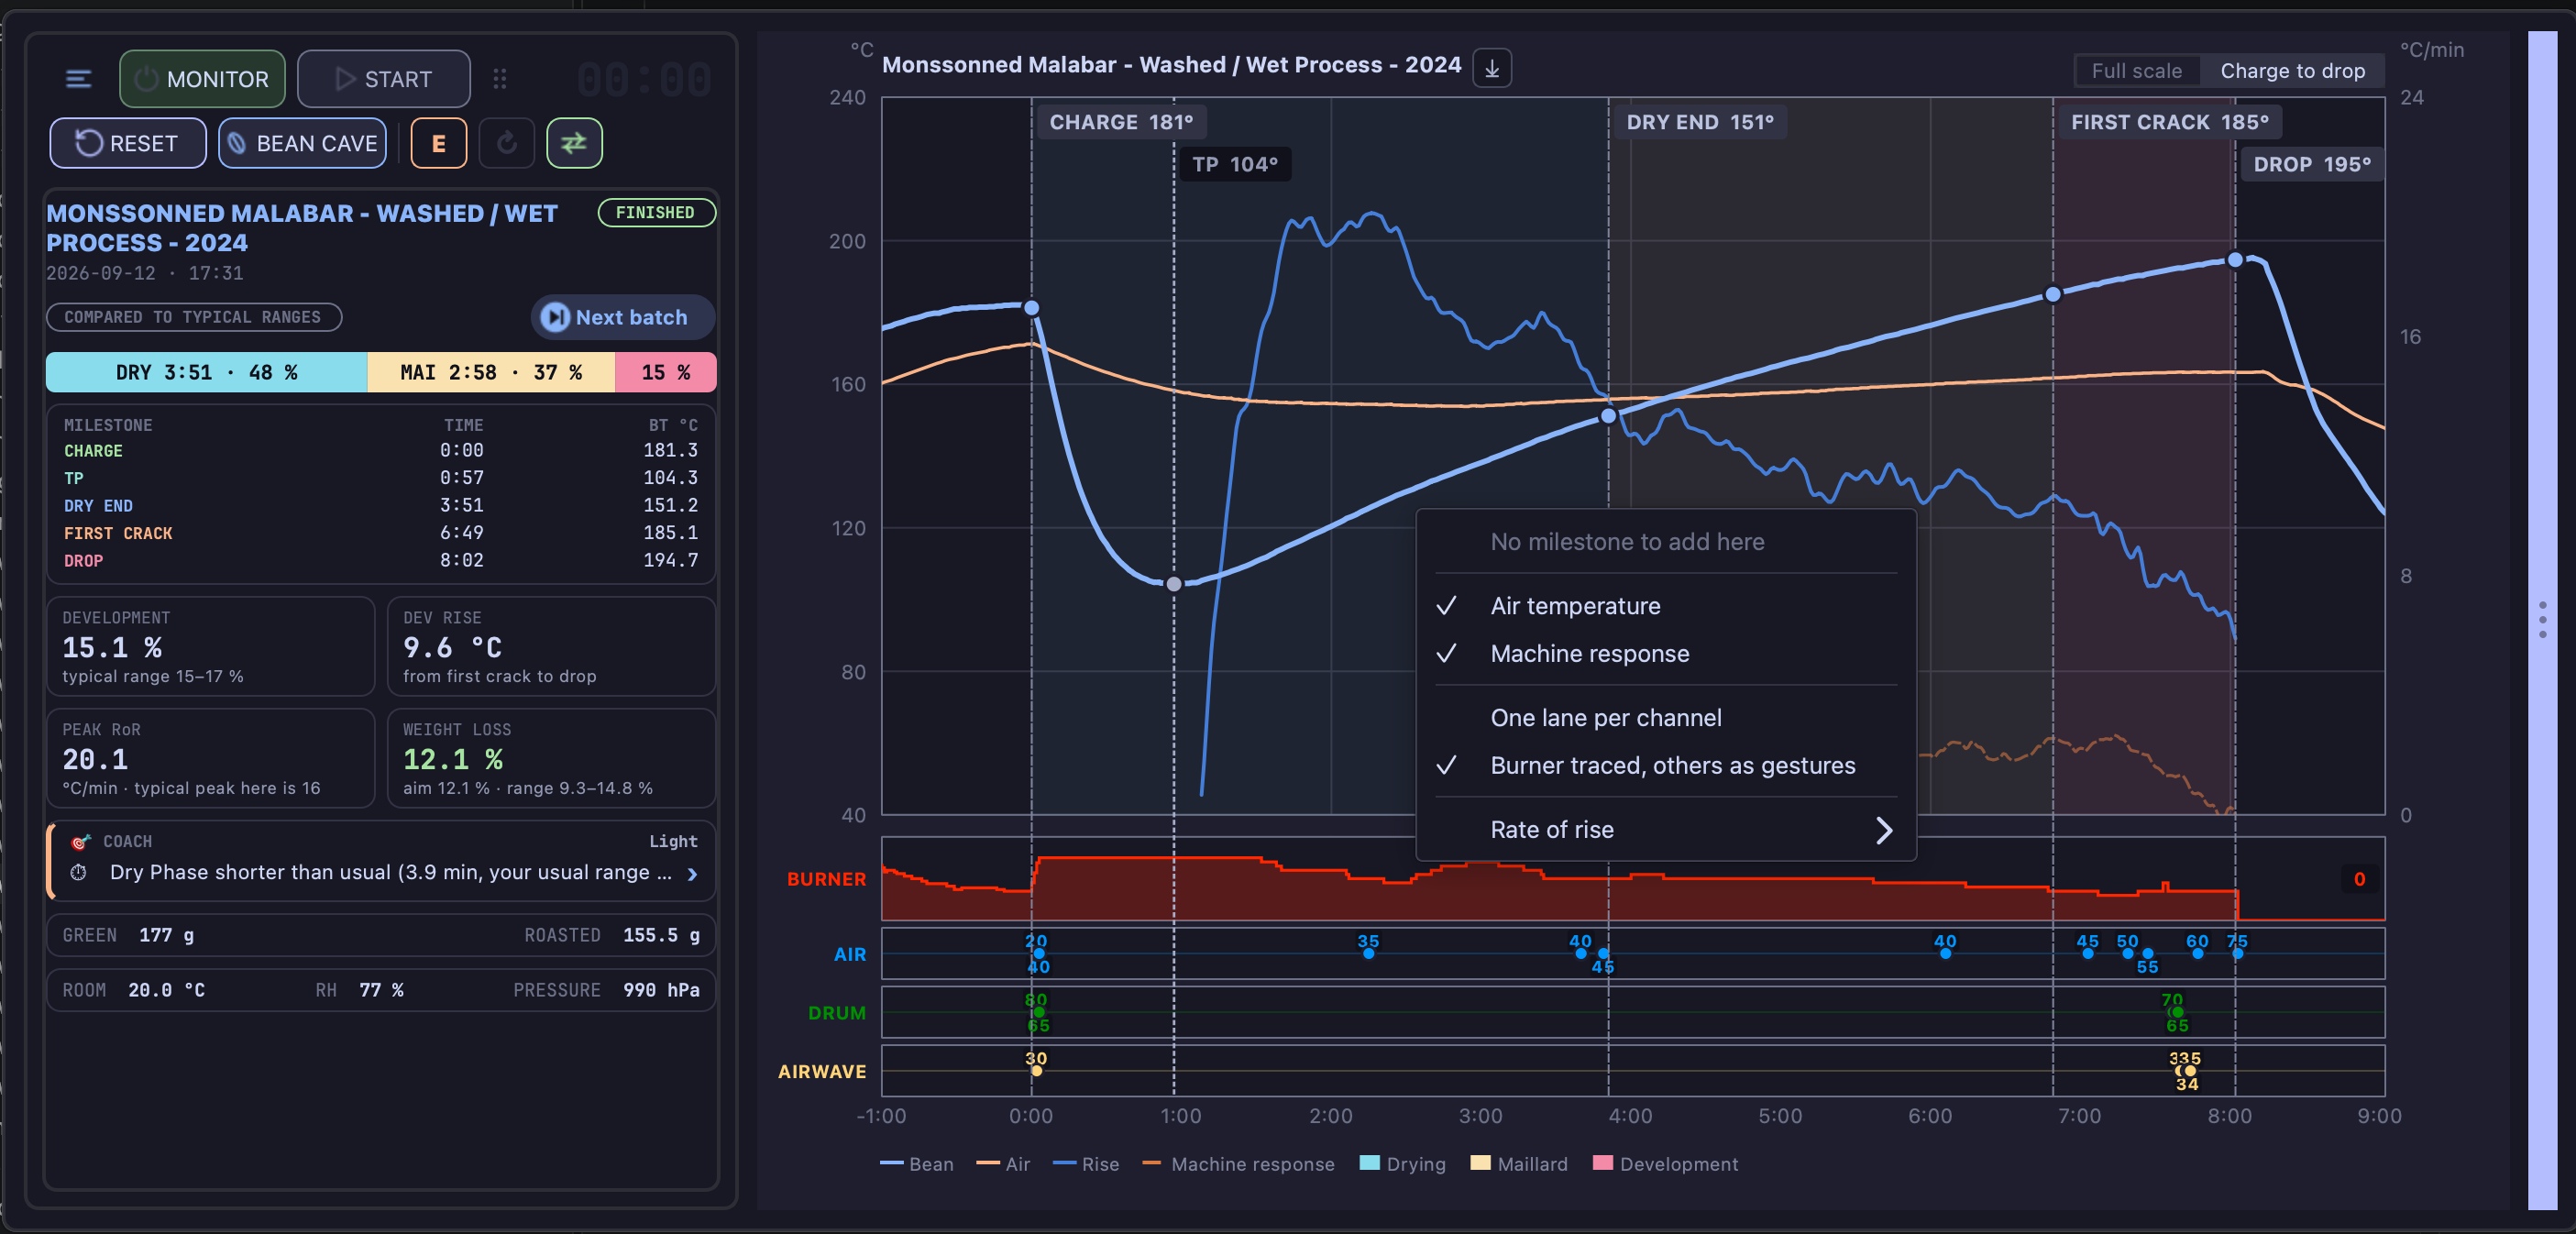Click the PEAK RoR 20.1 card
This screenshot has height=1234, width=2576.
click(x=211, y=758)
